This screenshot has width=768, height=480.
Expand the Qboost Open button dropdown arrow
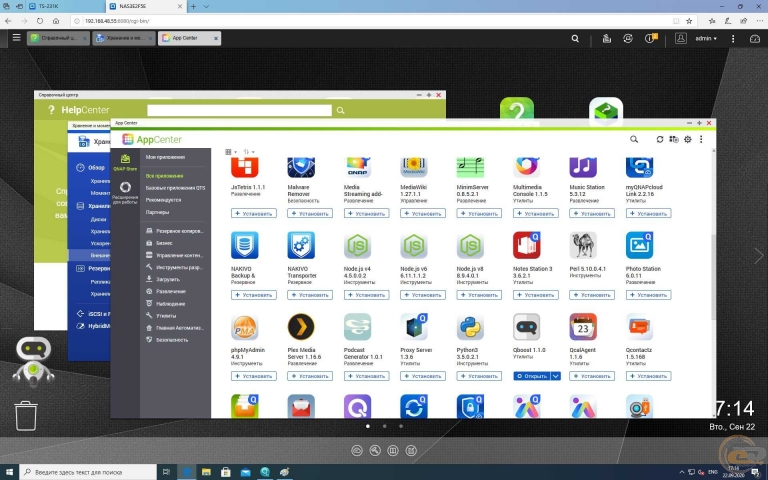(555, 376)
